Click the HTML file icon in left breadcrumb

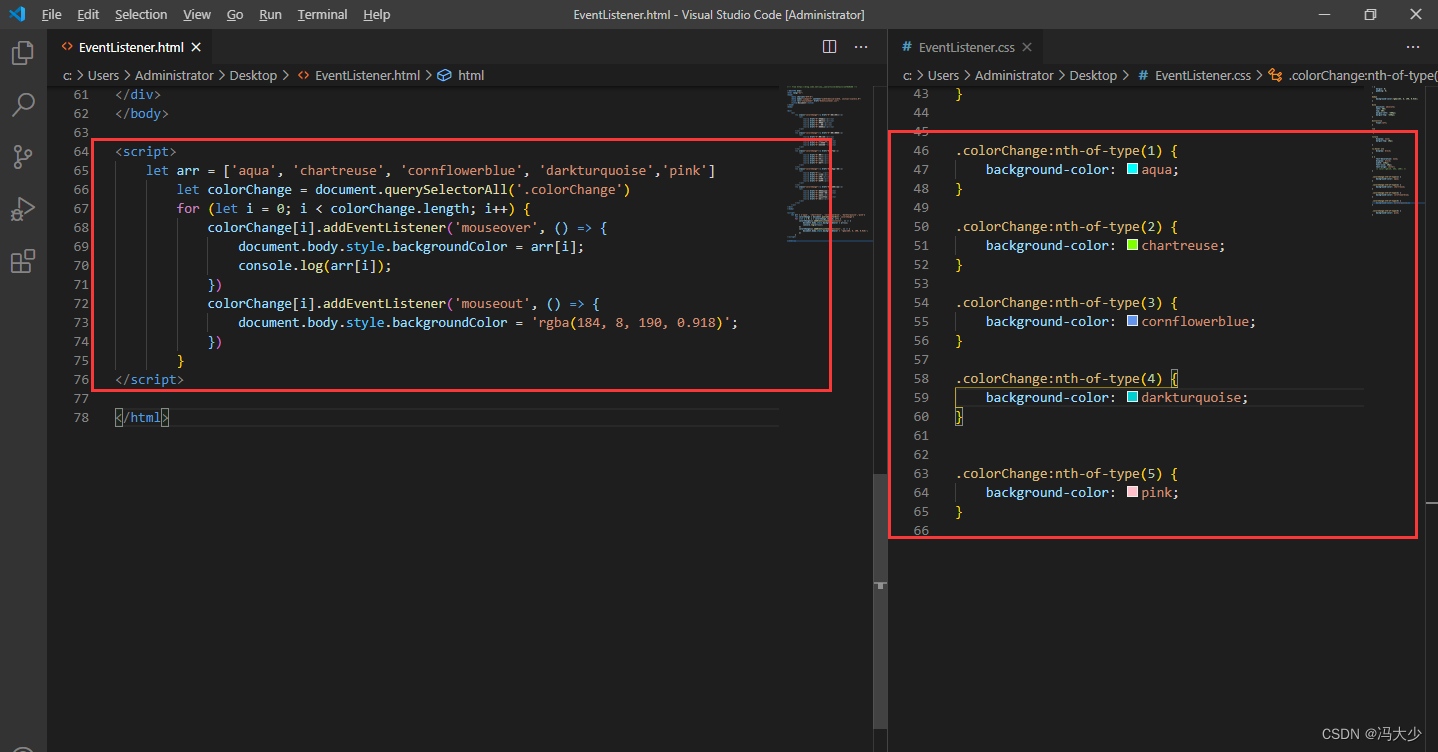pos(303,75)
